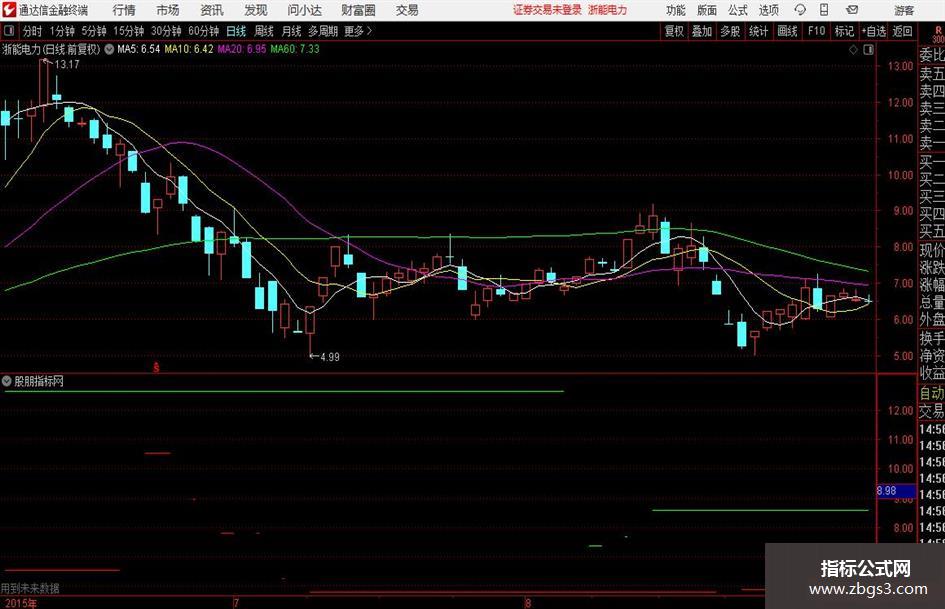Switch to 30分钟 period tab

coord(166,31)
